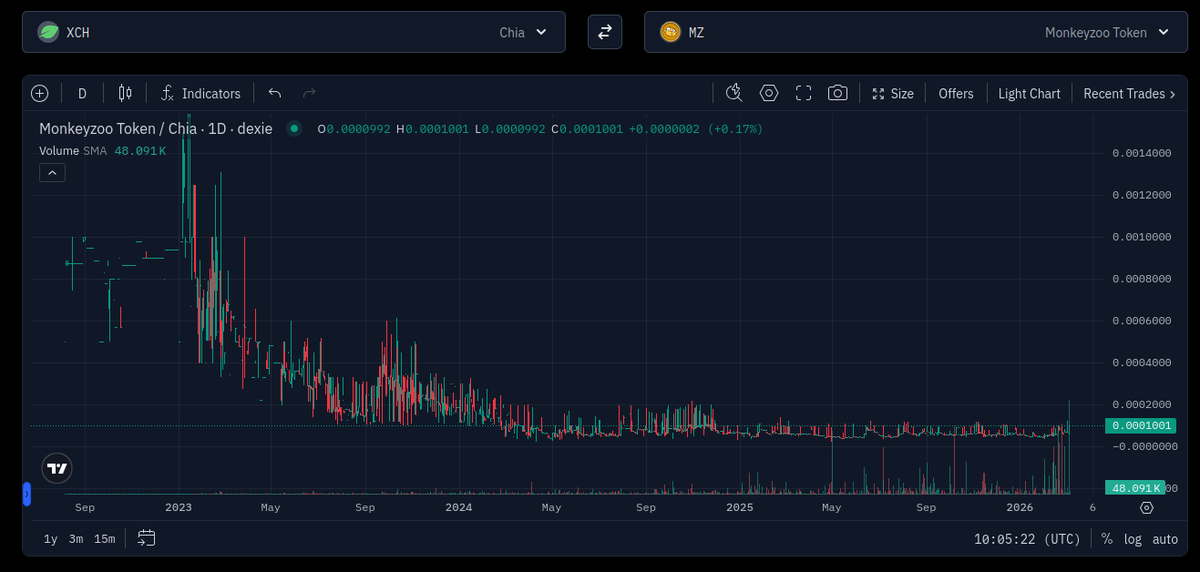The height and width of the screenshot is (572, 1200).
Task: Click the Size button
Action: click(893, 93)
